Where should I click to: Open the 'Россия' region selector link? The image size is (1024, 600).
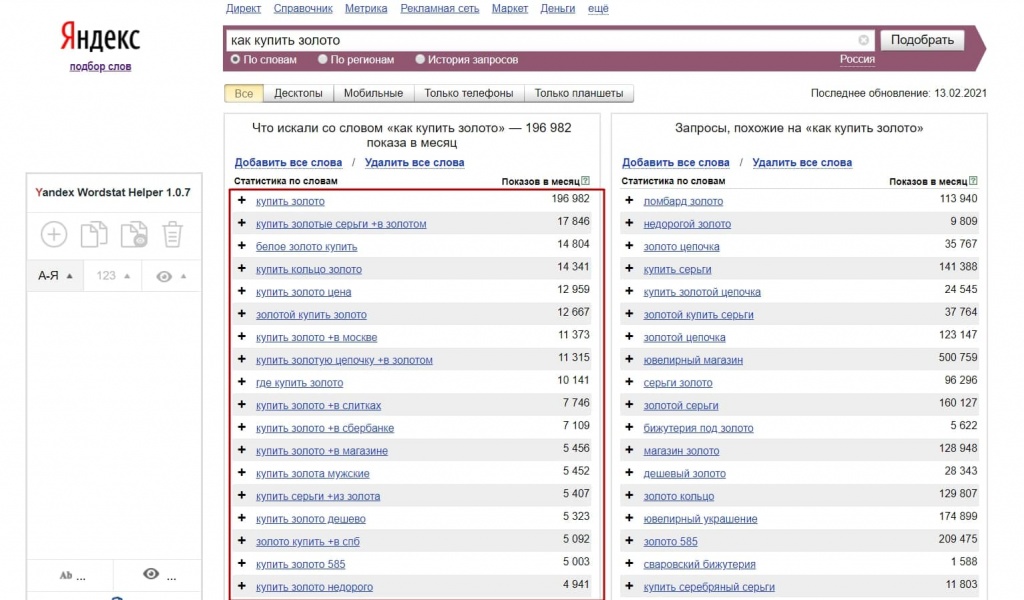pos(857,59)
